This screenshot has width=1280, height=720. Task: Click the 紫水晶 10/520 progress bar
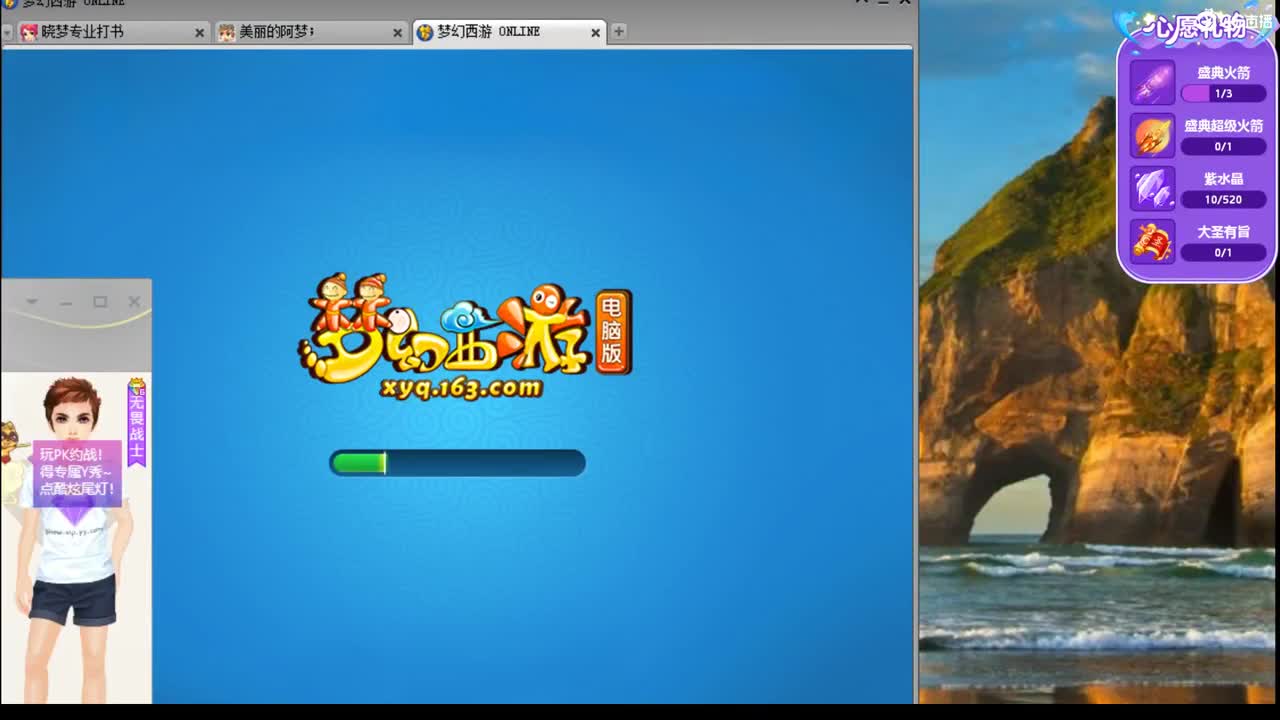coord(1223,199)
